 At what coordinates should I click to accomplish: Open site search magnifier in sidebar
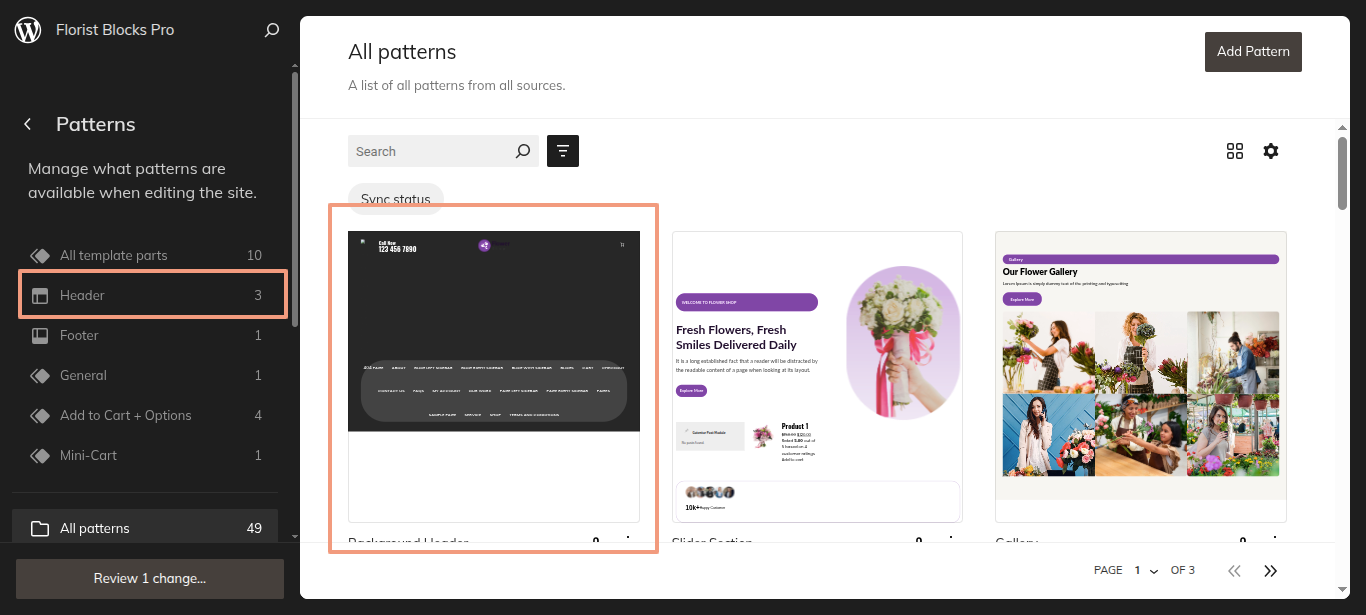271,30
